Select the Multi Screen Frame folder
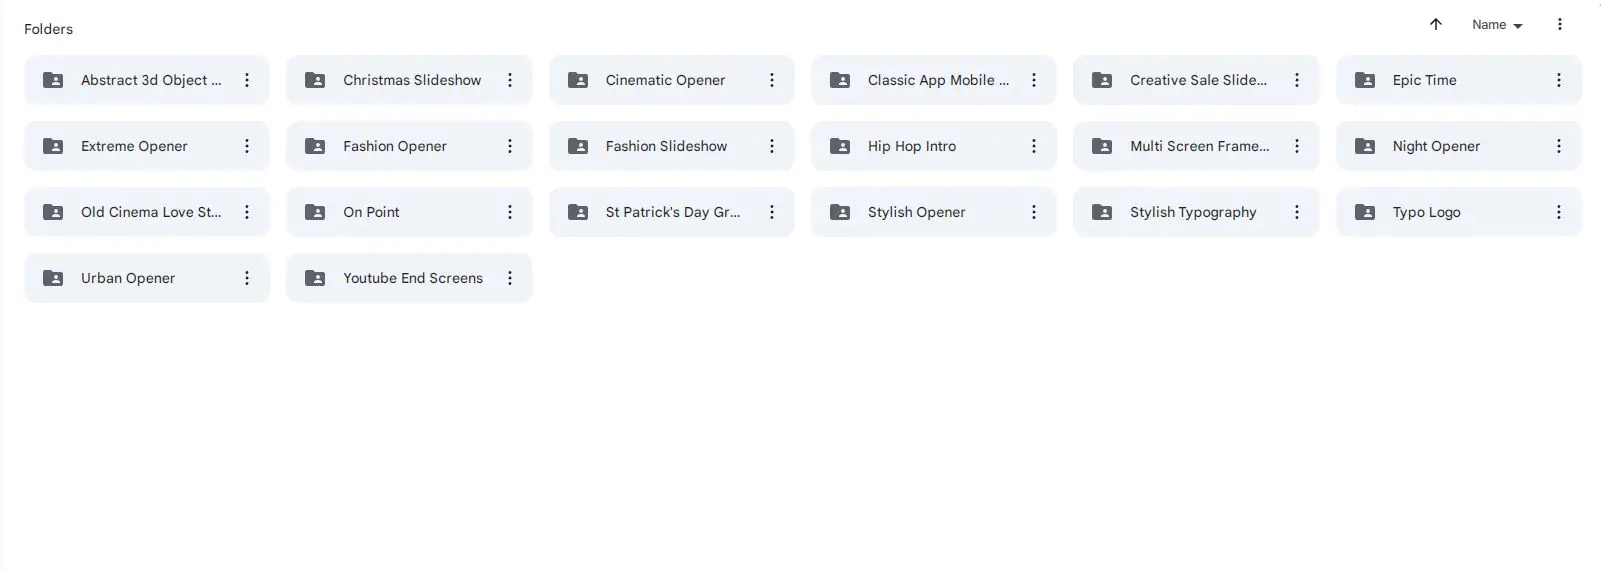This screenshot has height=570, width=1601. 1199,146
